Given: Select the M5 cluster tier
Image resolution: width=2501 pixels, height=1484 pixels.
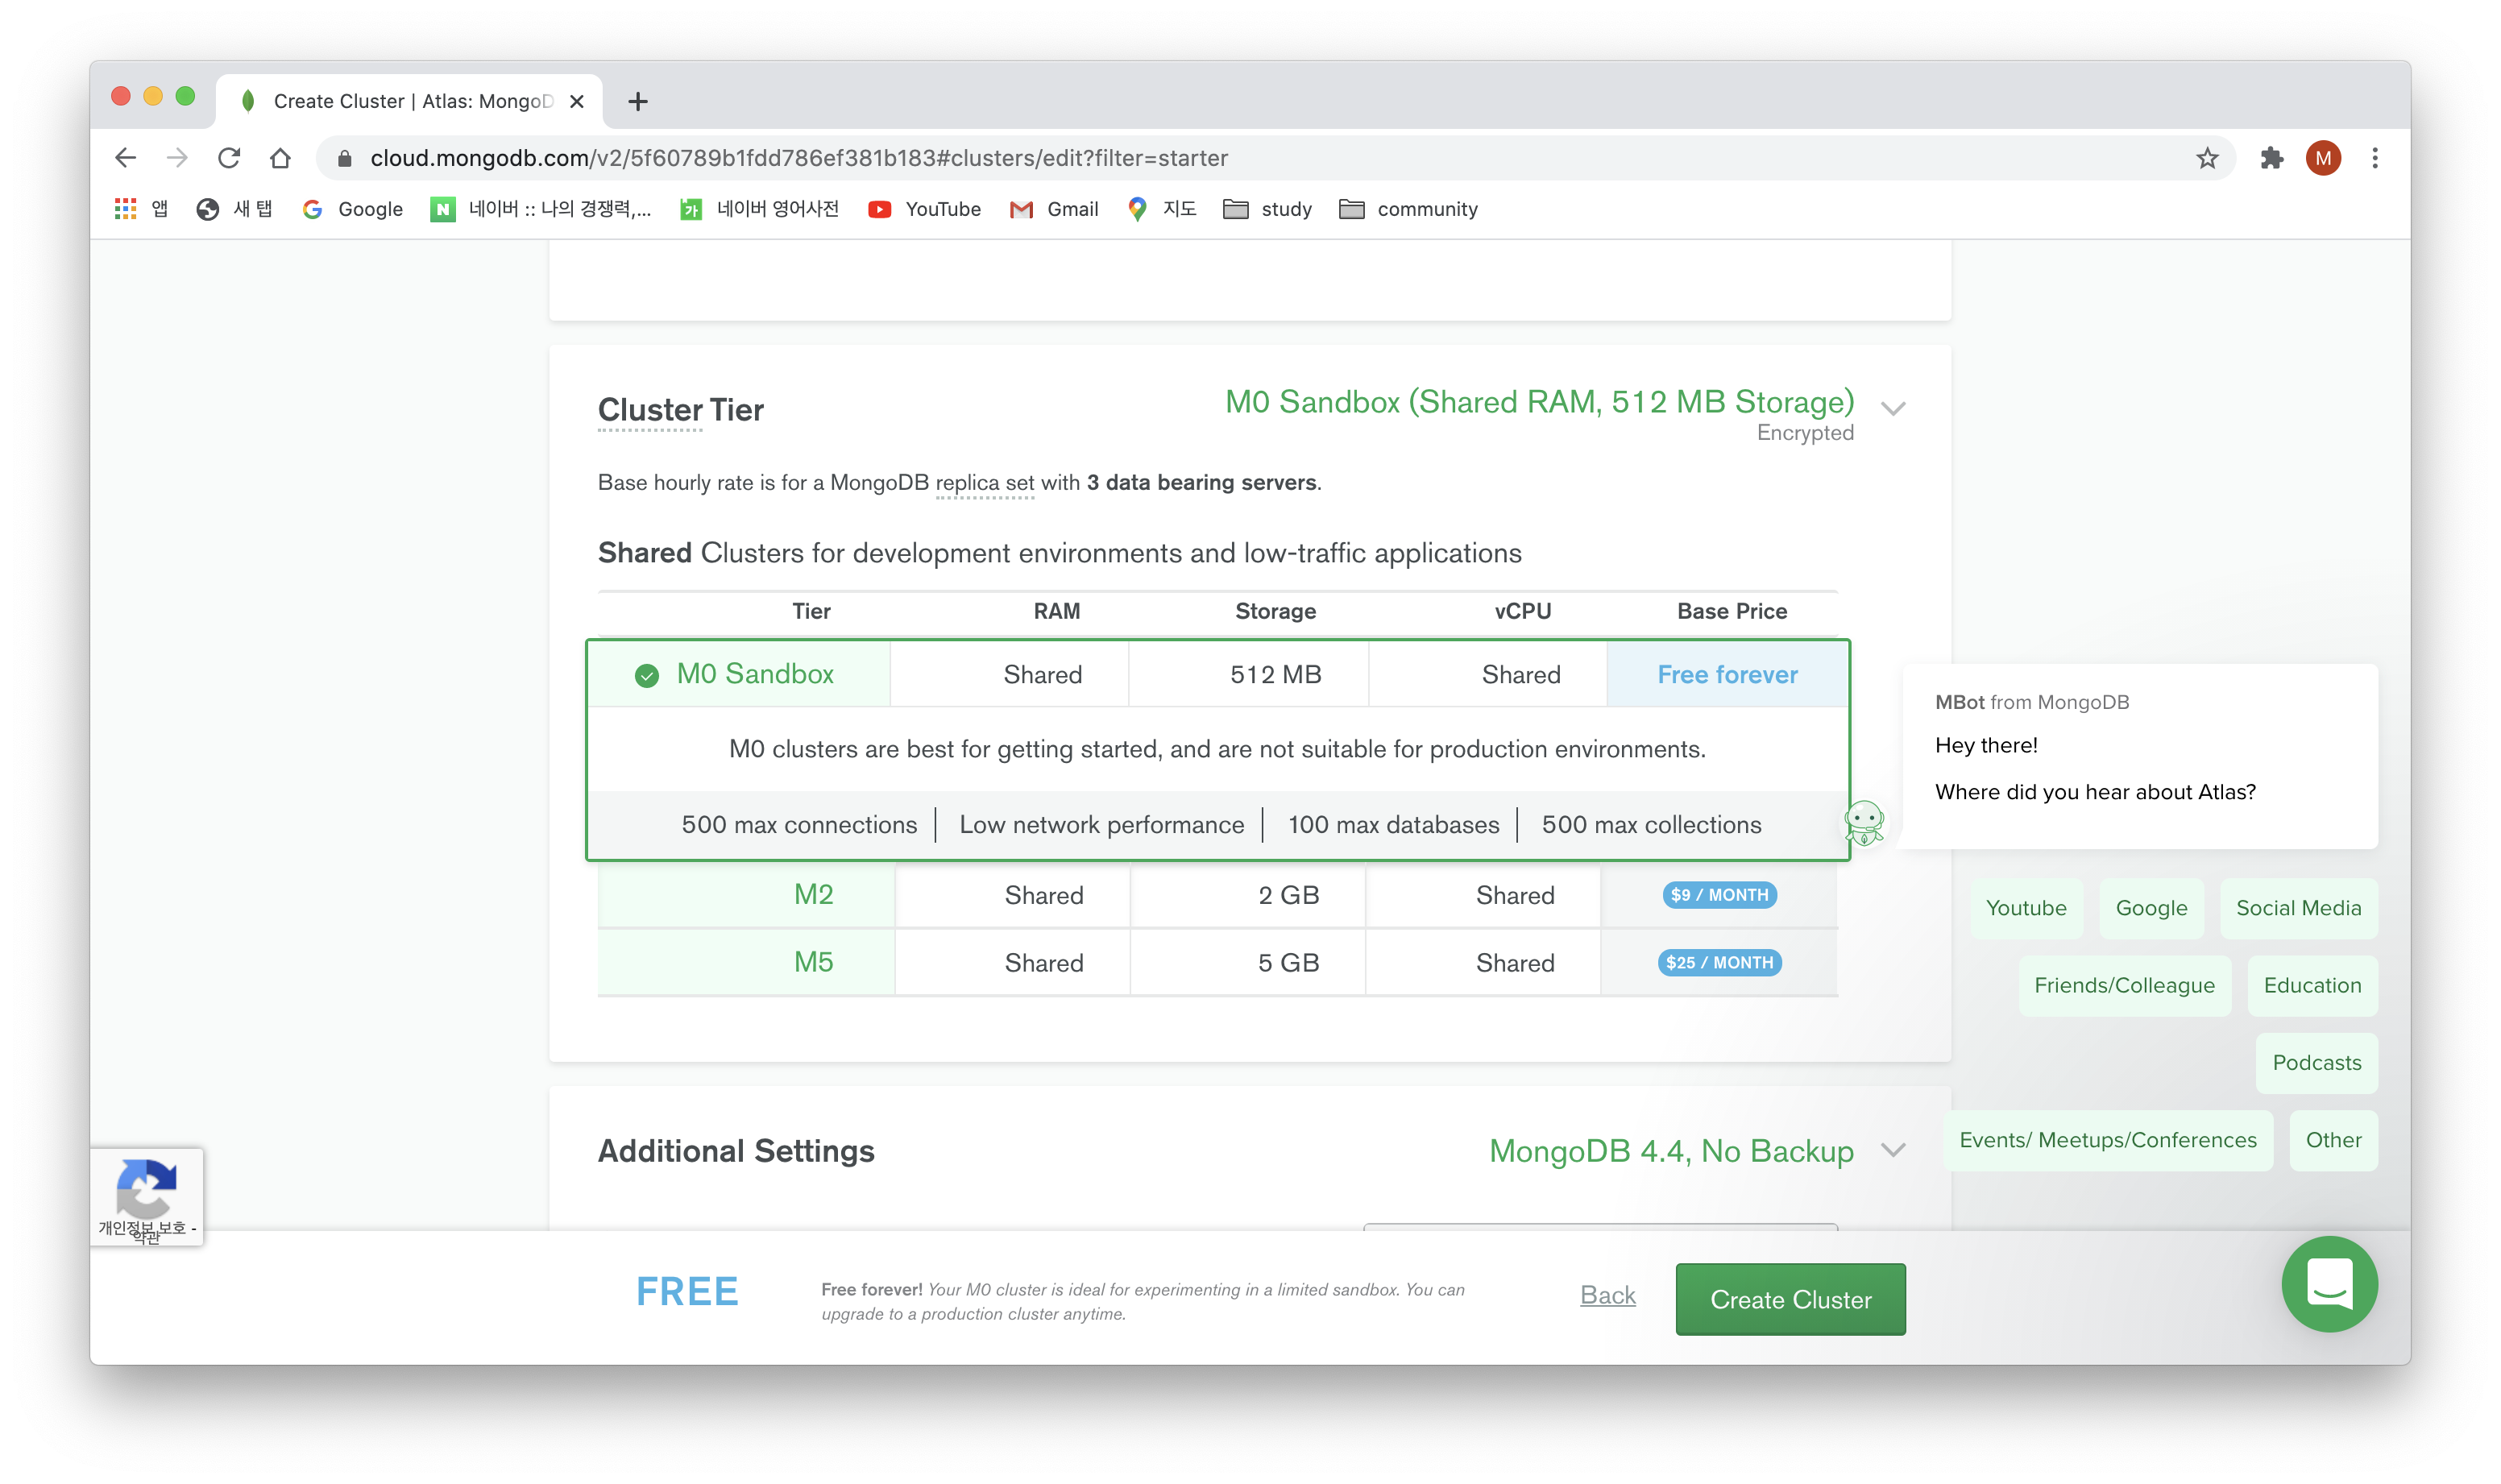Looking at the screenshot, I should point(813,963).
